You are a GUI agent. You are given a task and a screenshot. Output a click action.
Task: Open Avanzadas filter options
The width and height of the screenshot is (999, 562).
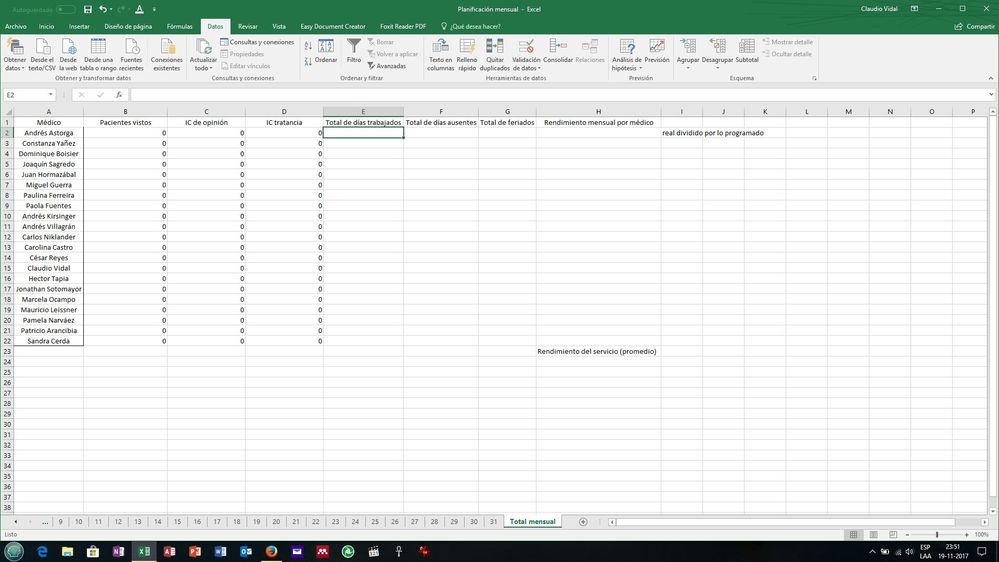(x=386, y=66)
